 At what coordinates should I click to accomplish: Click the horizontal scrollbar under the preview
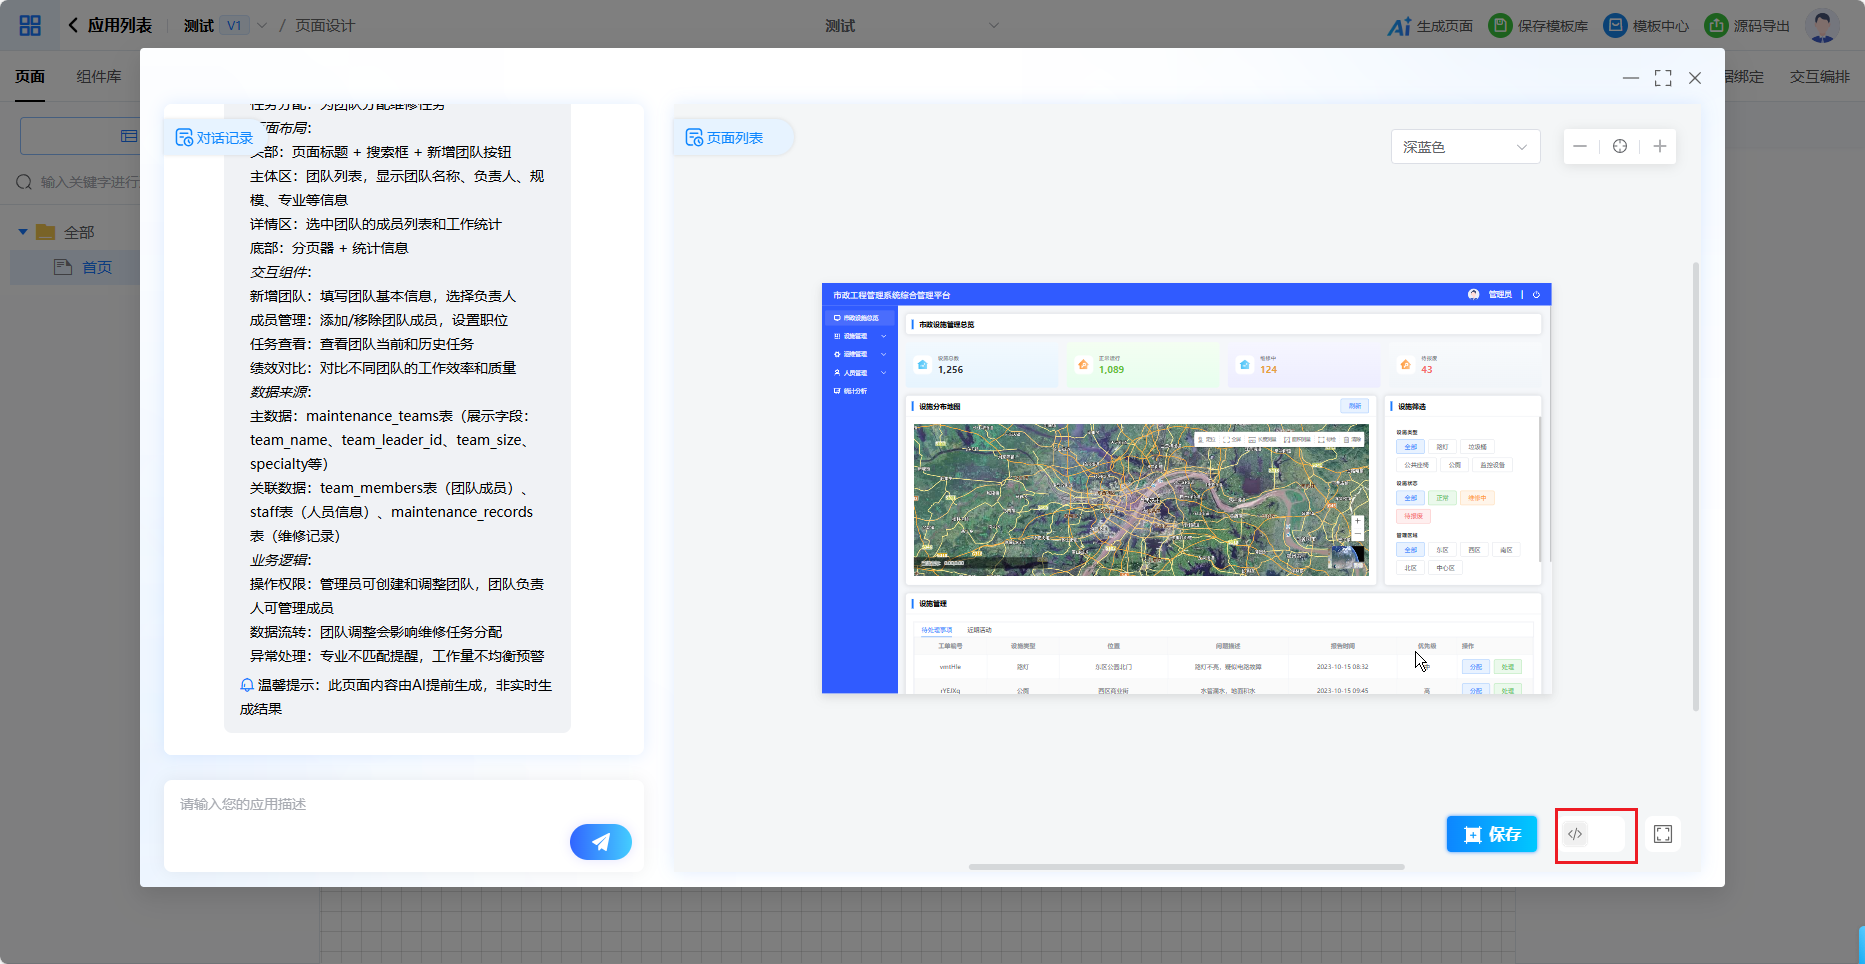(x=1186, y=867)
